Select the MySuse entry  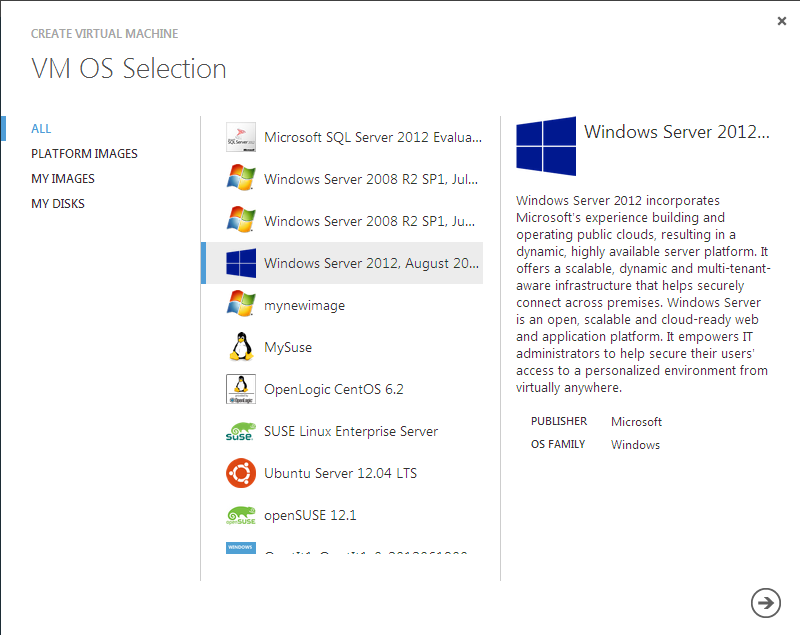(344, 347)
